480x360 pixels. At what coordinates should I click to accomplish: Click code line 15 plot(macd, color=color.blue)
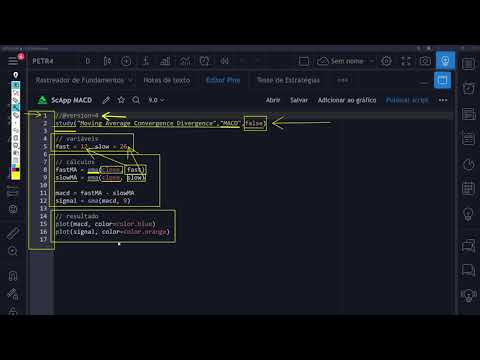coord(106,224)
